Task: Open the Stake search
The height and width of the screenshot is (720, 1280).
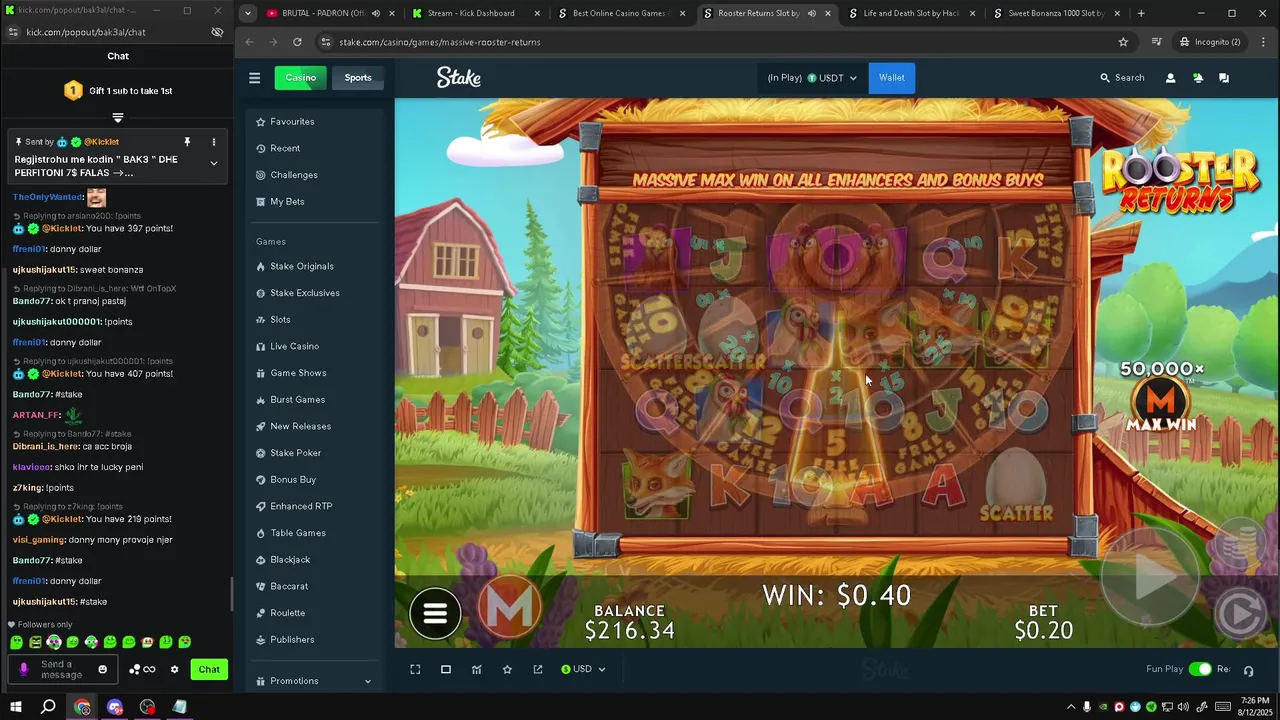Action: click(x=1122, y=78)
